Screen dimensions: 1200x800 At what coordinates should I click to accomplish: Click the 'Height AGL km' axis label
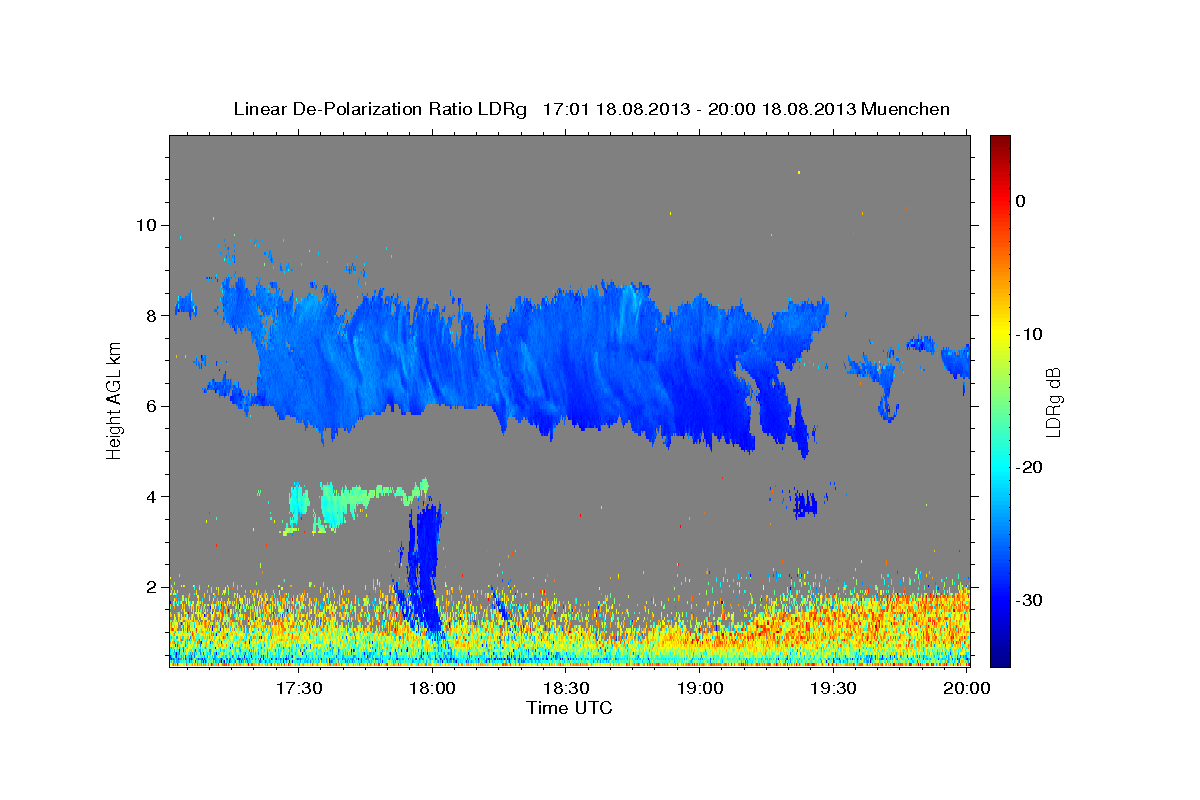(x=115, y=400)
